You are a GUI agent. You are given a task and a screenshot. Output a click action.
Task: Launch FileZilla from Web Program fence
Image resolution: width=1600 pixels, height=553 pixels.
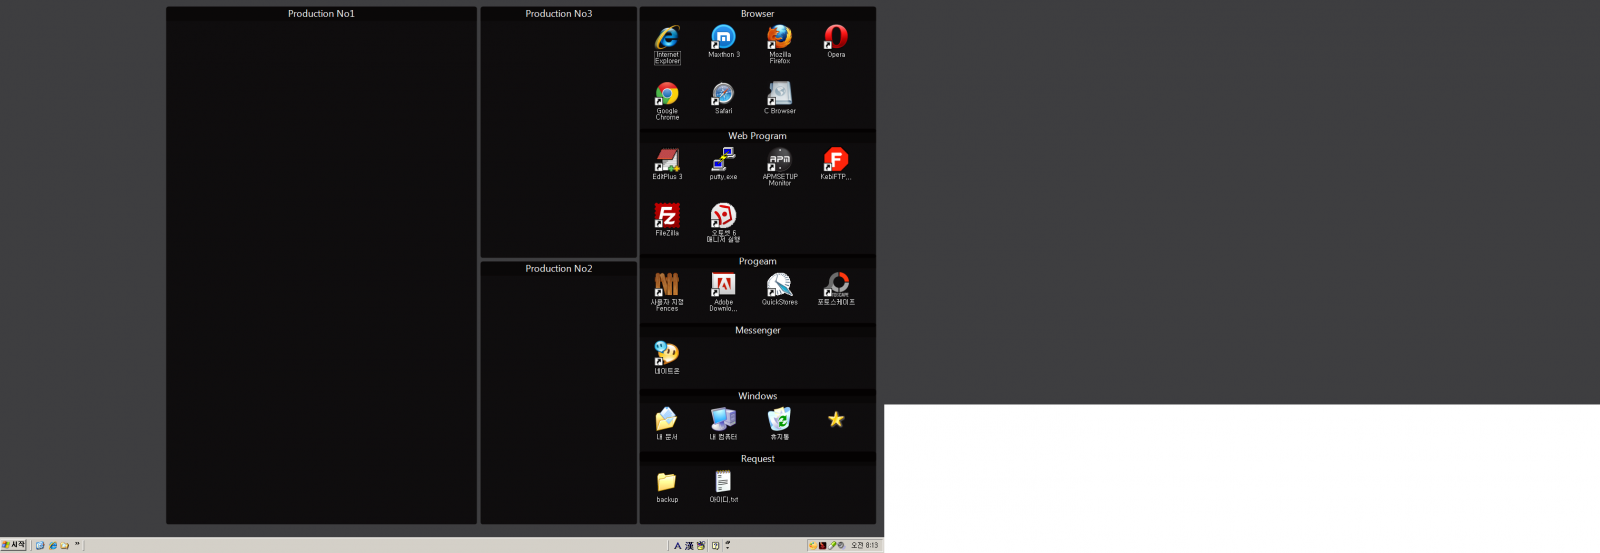[667, 217]
